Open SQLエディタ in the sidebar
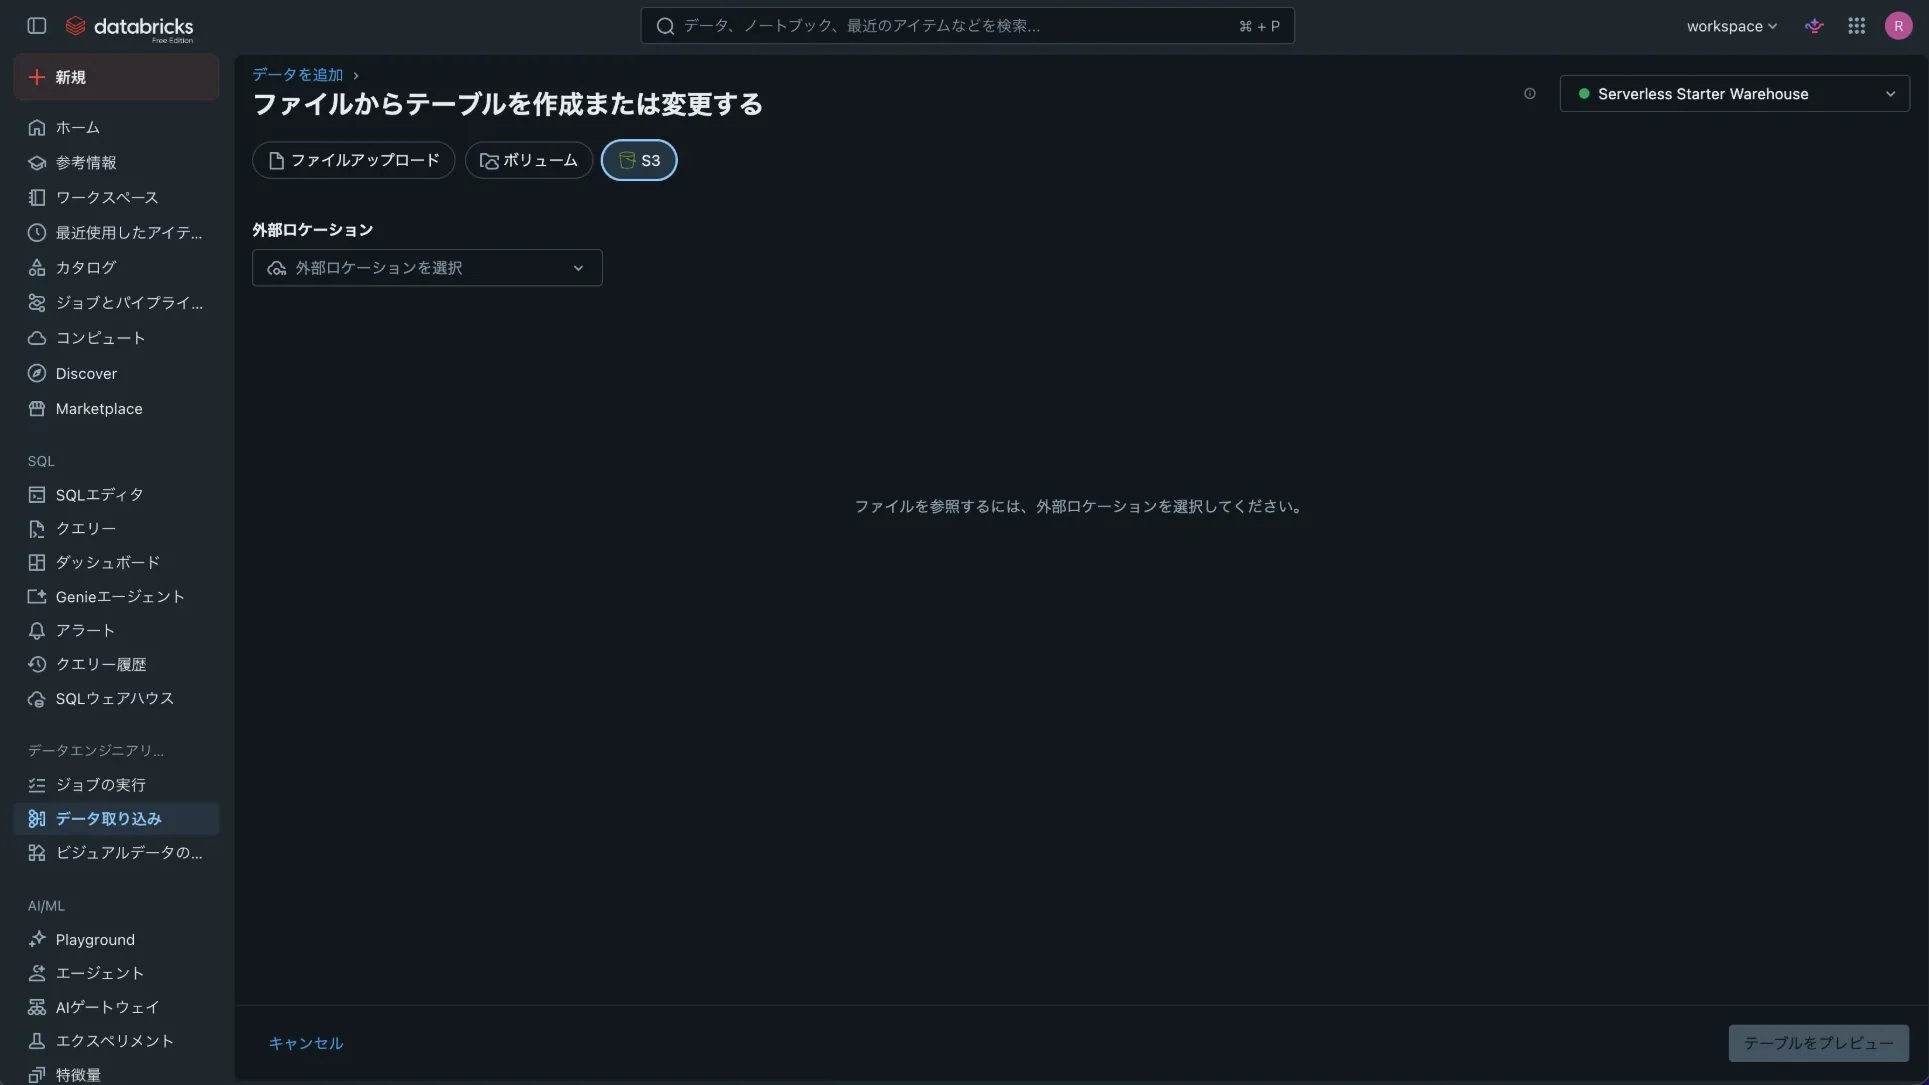 pyautogui.click(x=117, y=494)
